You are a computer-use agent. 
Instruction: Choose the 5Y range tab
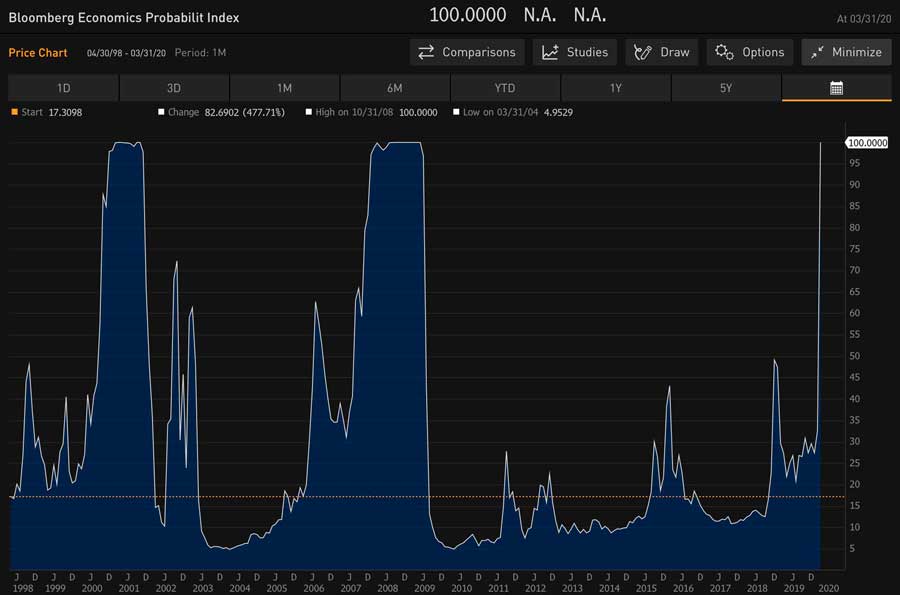pos(726,88)
